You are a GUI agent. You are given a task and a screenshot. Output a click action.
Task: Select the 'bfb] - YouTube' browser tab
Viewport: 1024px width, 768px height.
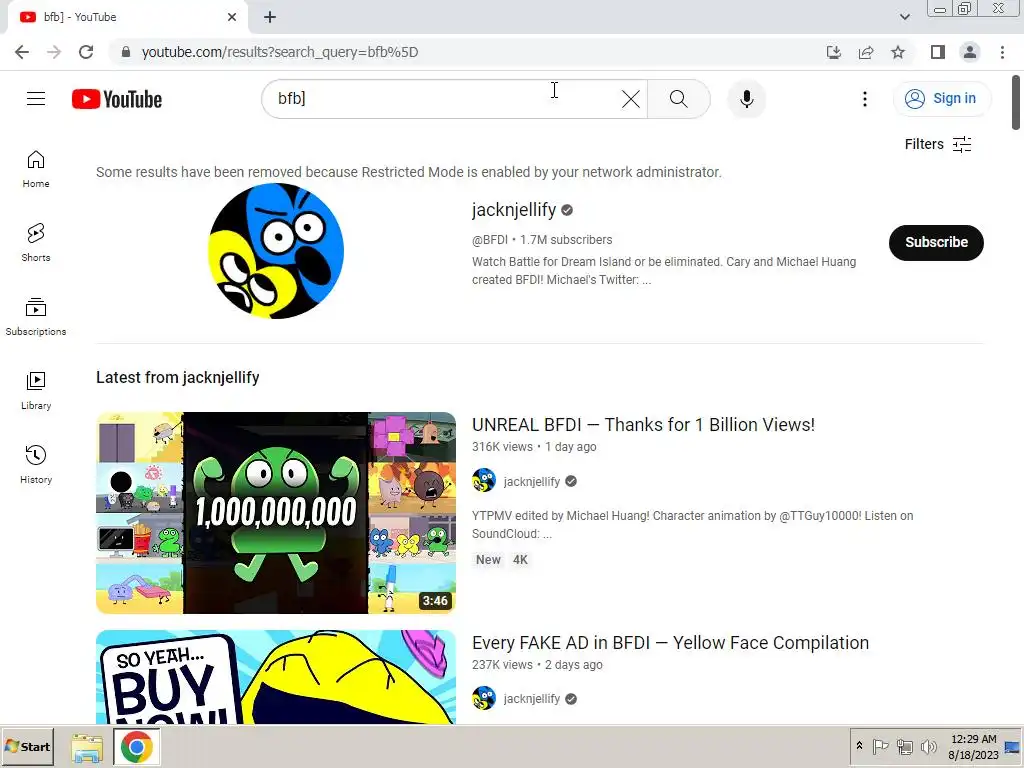point(127,17)
